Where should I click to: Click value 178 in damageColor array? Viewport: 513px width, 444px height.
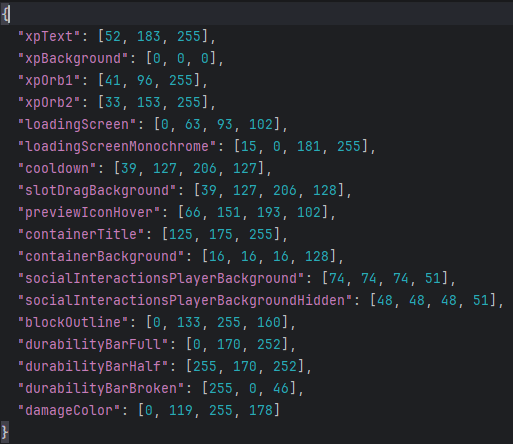point(261,410)
